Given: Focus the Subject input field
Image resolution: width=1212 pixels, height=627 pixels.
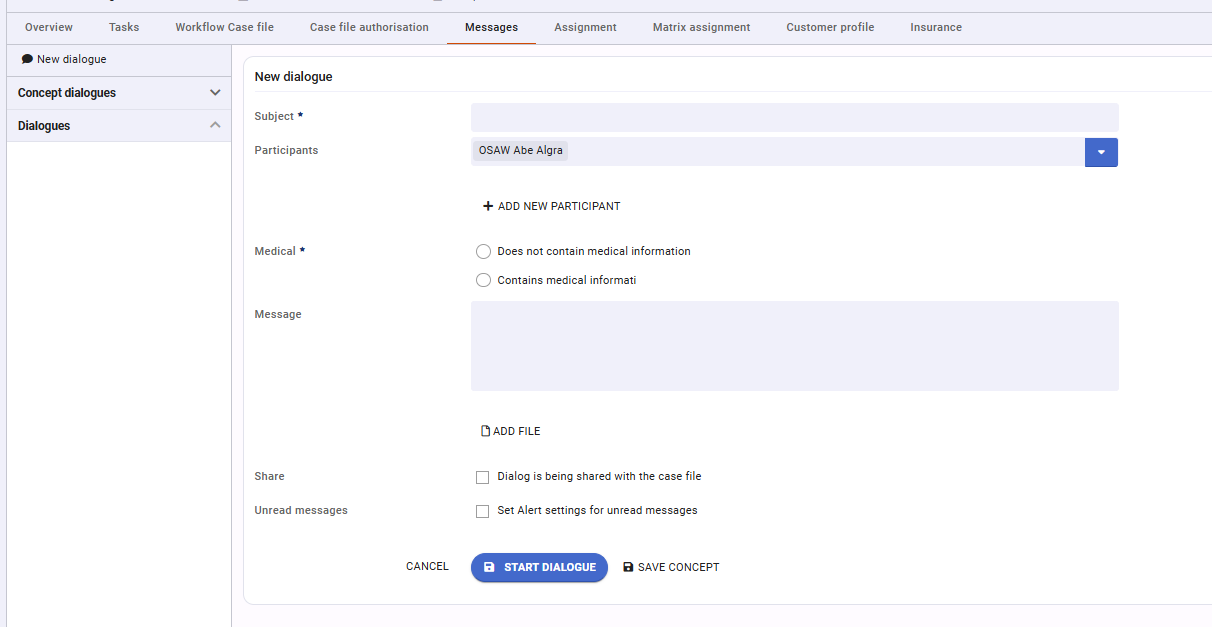Looking at the screenshot, I should coord(795,117).
